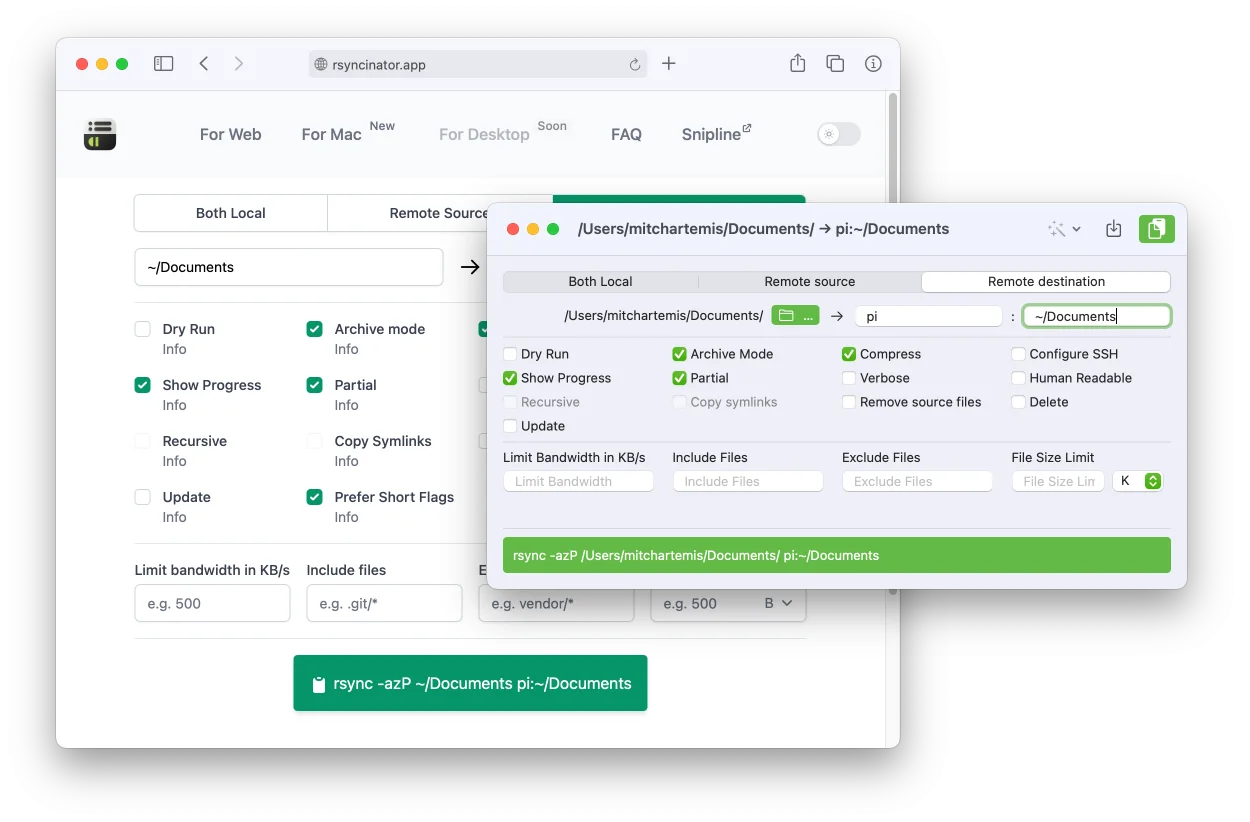1250x822 pixels.
Task: Browse for source folder with green folder button
Action: pos(795,316)
